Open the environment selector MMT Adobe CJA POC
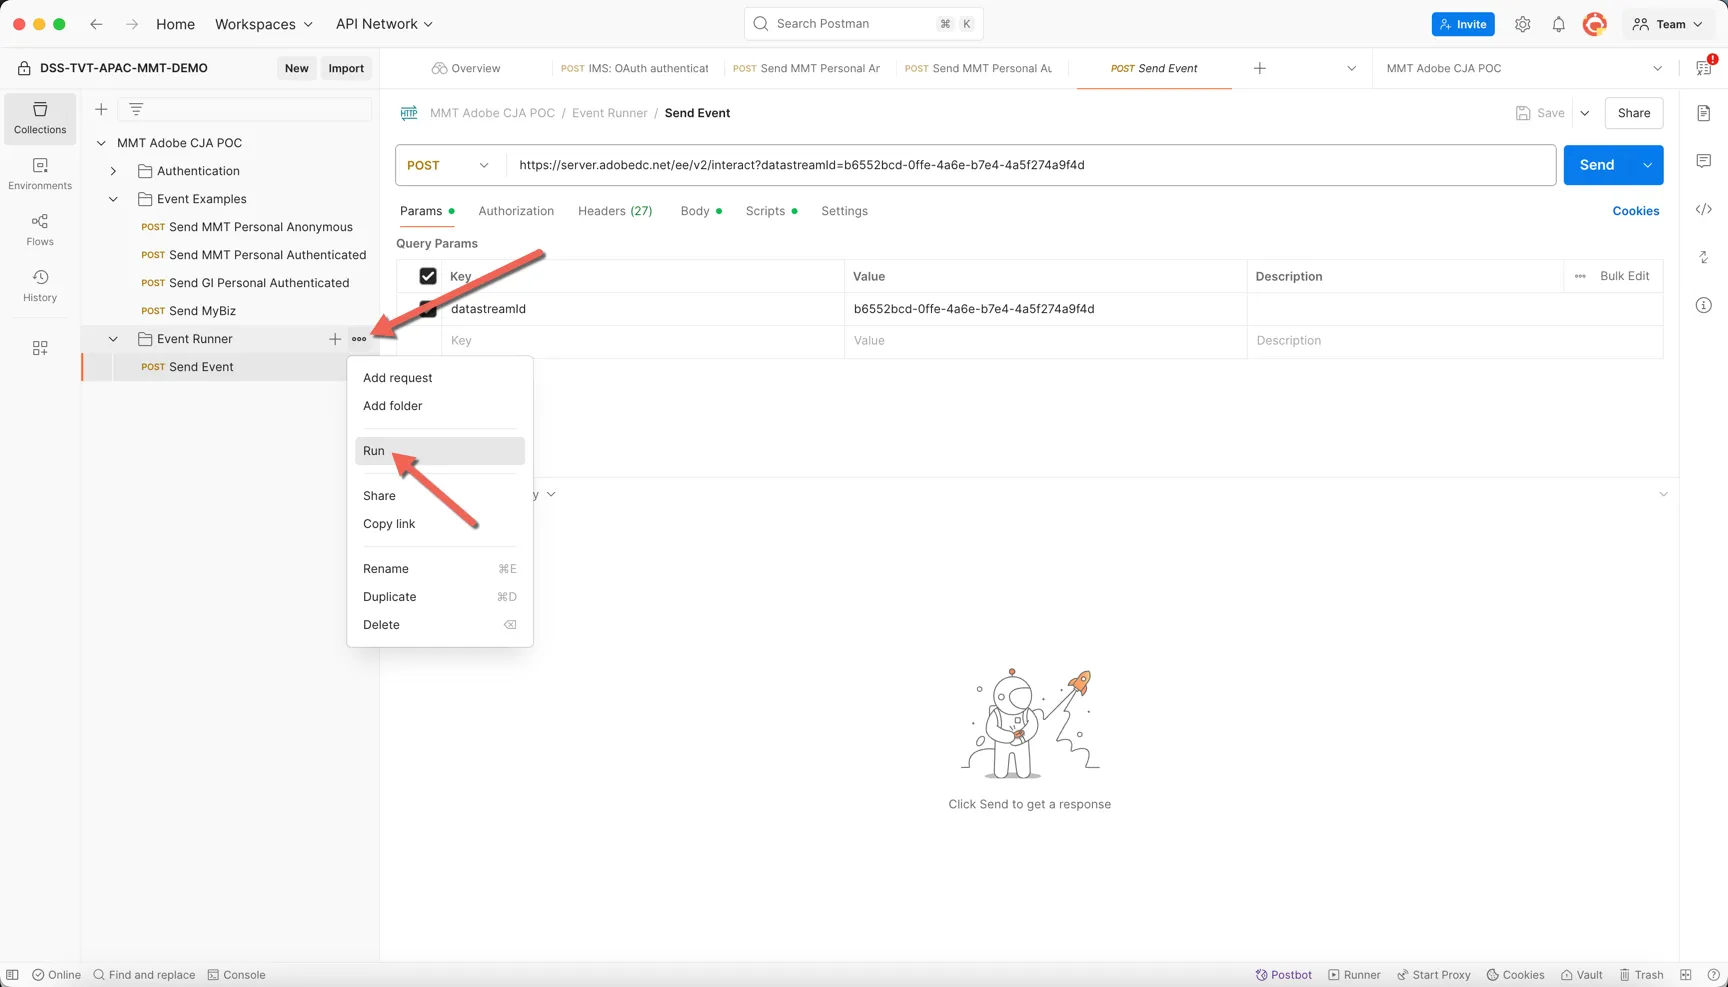 click(1525, 68)
